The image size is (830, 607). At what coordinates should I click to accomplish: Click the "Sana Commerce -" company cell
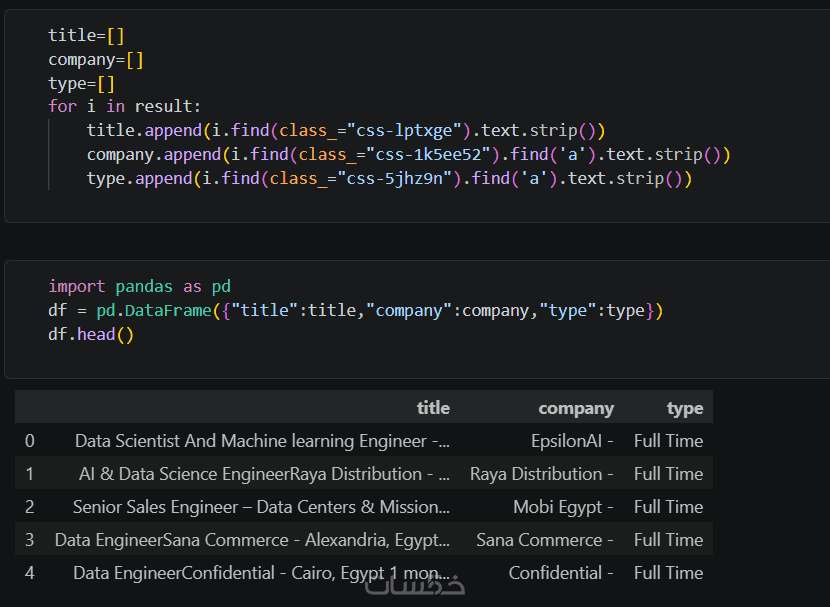pyautogui.click(x=545, y=540)
